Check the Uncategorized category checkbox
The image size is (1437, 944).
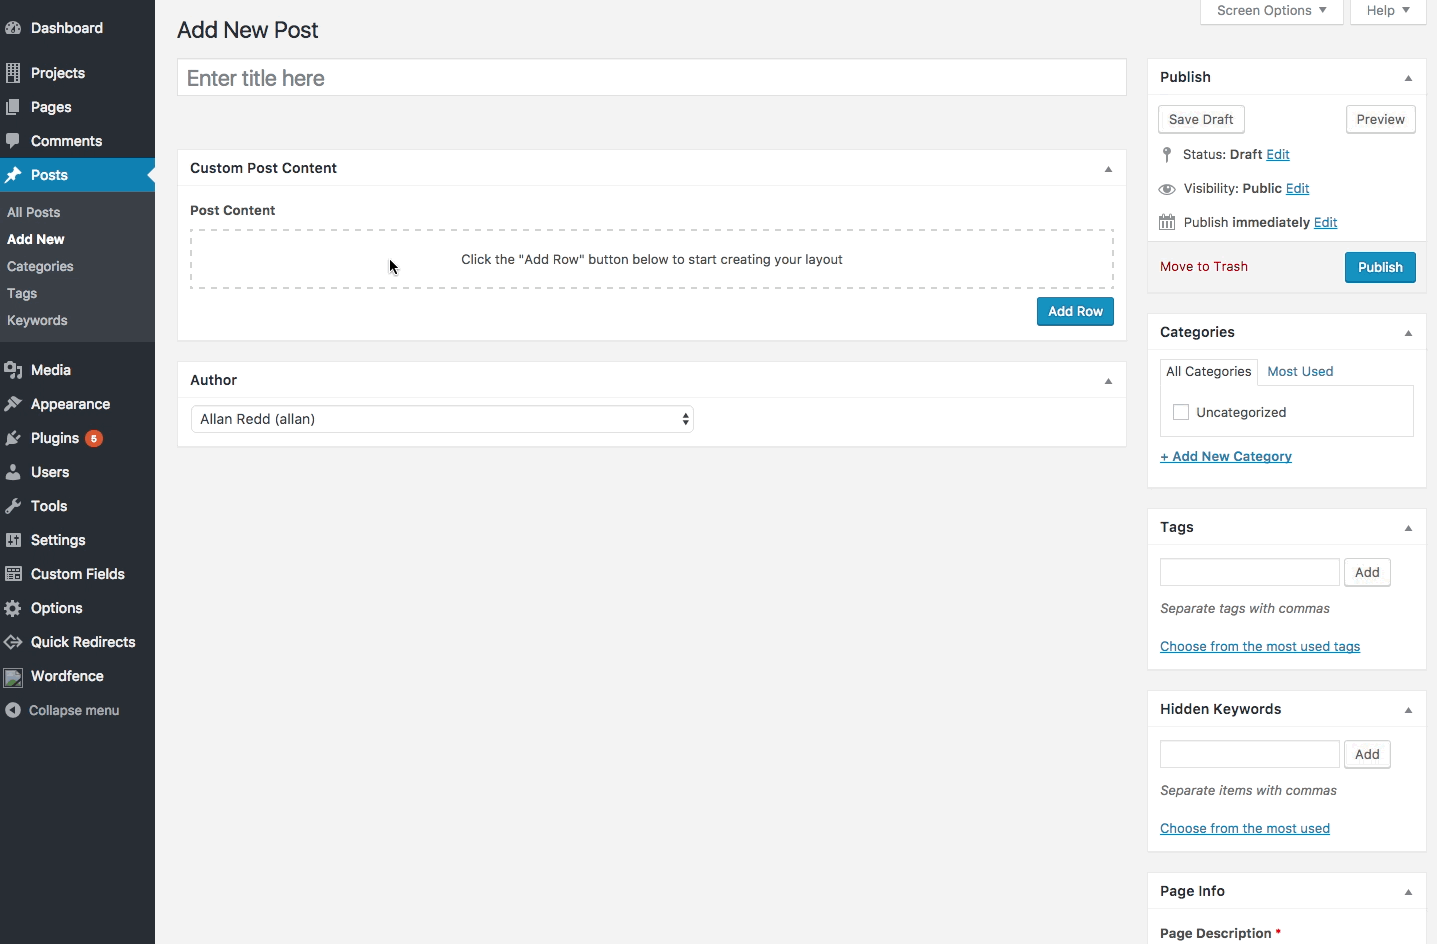[1181, 412]
